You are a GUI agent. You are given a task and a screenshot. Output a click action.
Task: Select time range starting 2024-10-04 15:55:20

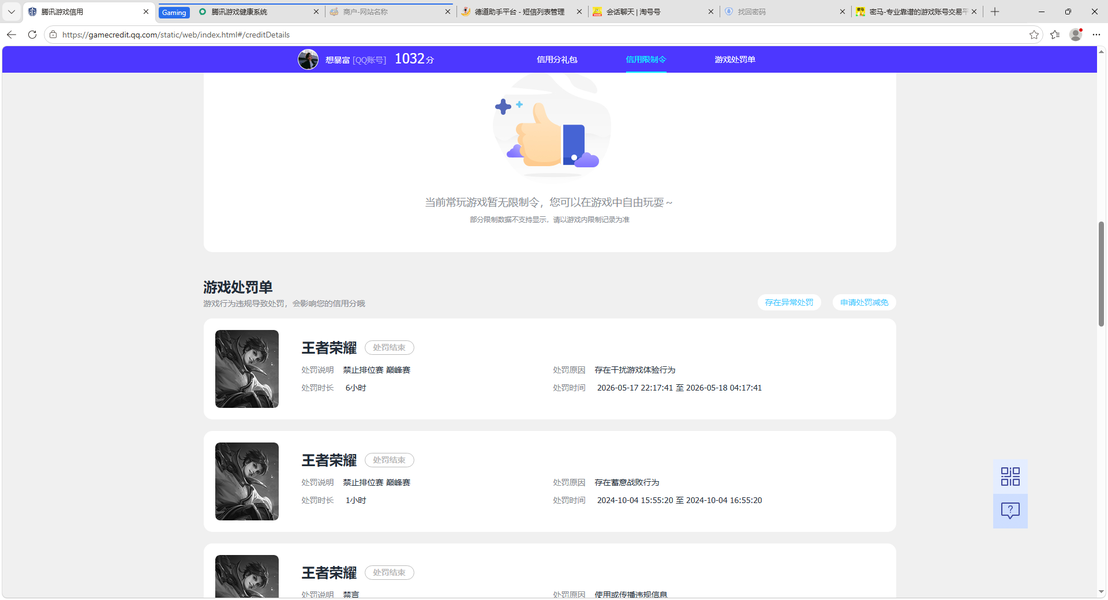(679, 500)
